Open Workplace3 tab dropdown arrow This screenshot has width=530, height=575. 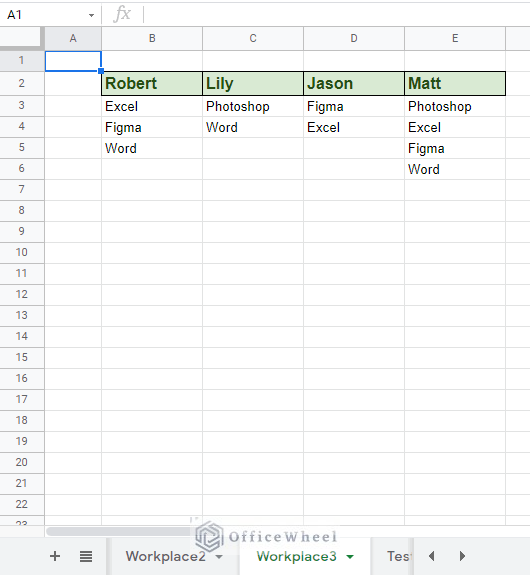[350, 557]
